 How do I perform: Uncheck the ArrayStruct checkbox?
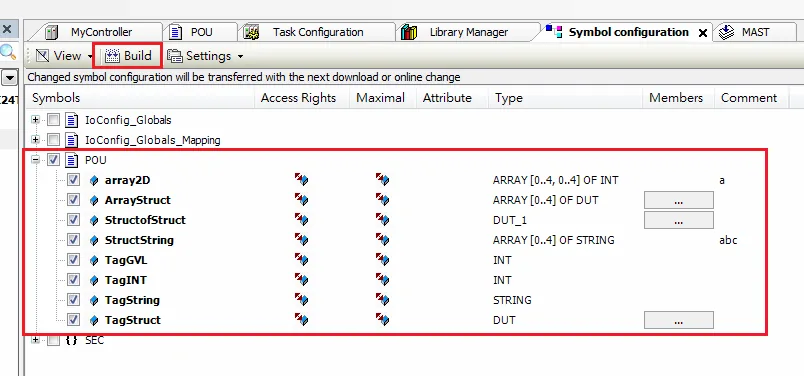click(x=73, y=200)
